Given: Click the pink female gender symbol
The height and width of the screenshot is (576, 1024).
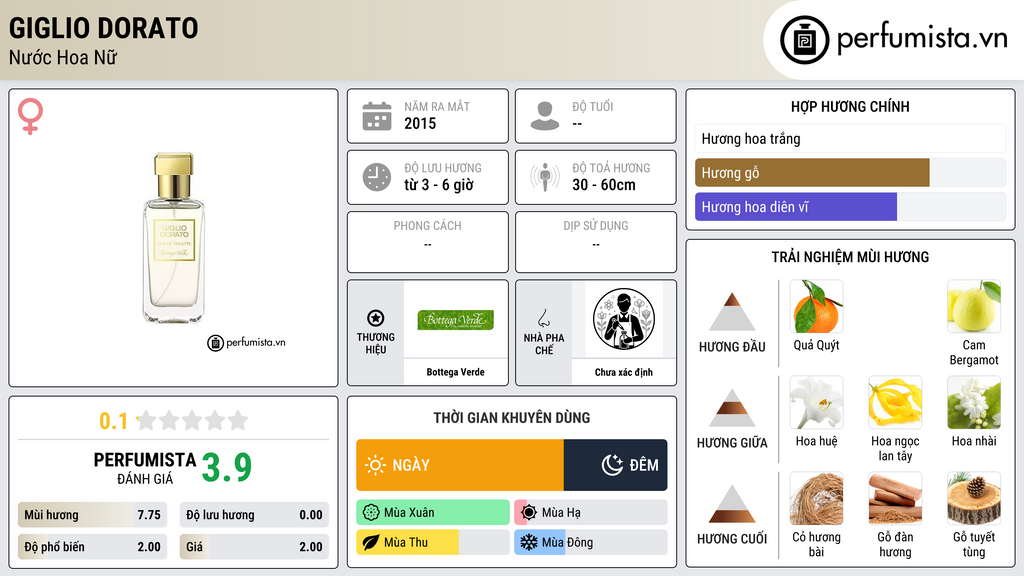Looking at the screenshot, I should point(30,116).
